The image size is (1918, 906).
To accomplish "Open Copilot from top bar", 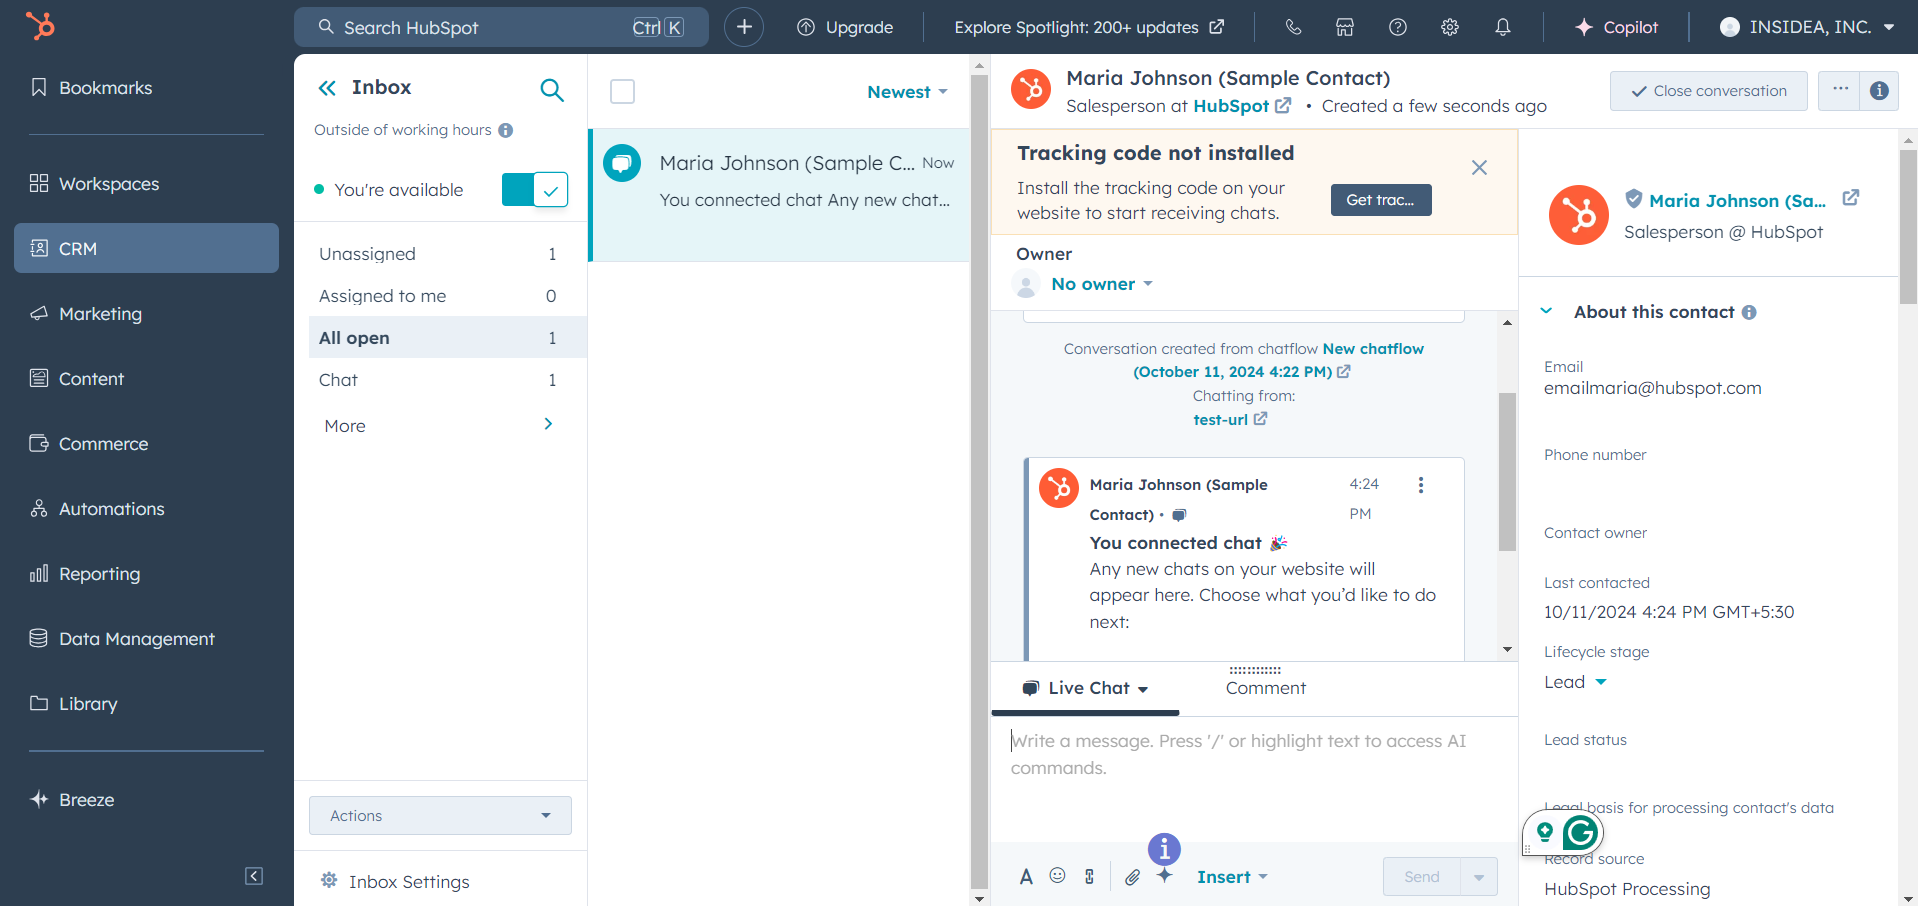I will (1616, 27).
